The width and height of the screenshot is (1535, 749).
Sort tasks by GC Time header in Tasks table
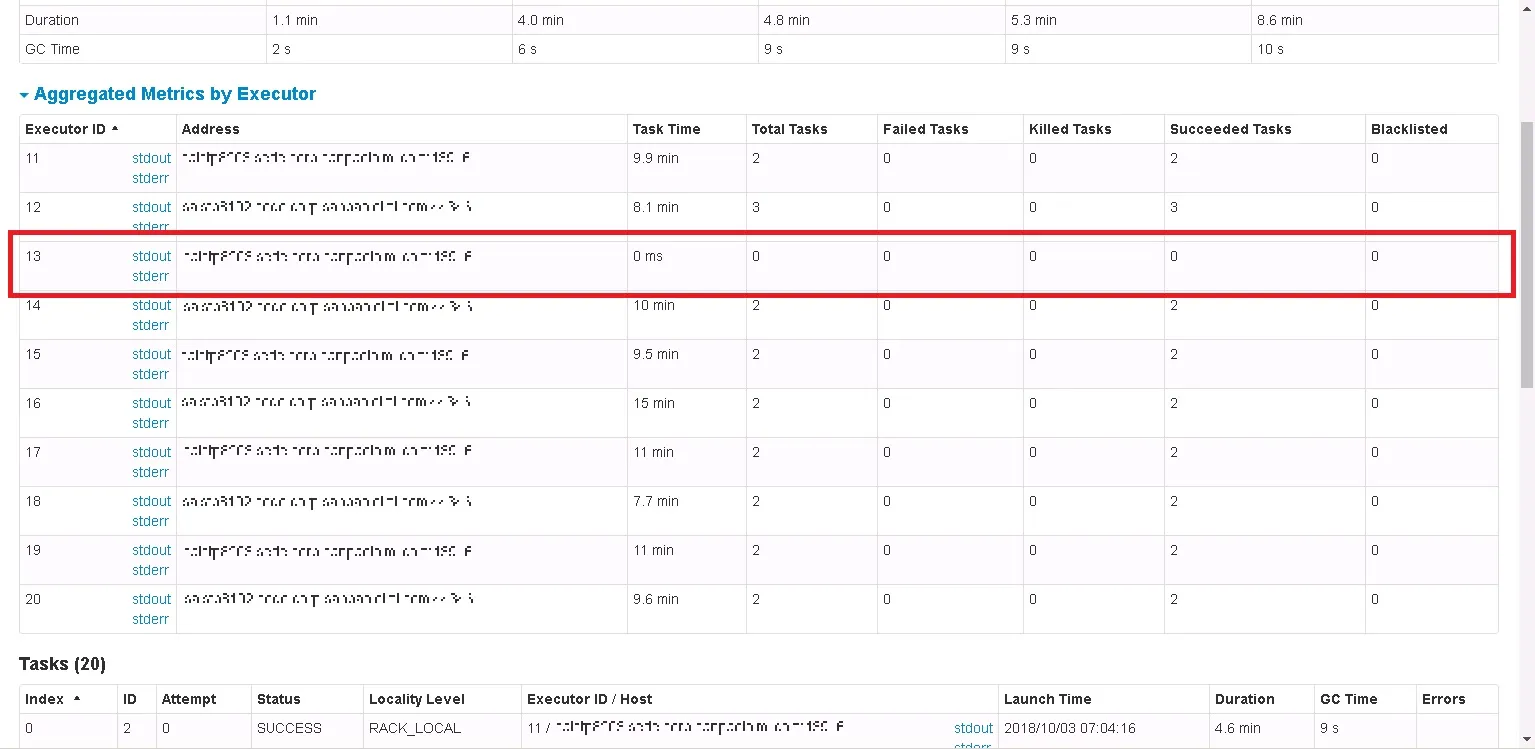click(x=1348, y=699)
